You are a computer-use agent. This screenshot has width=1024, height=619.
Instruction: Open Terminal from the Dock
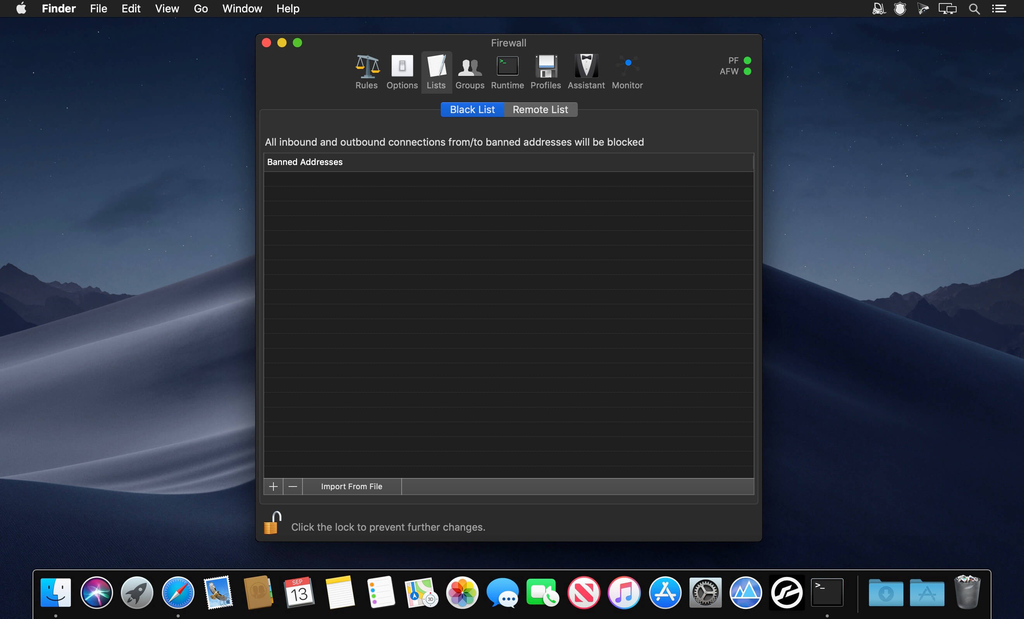coord(827,593)
